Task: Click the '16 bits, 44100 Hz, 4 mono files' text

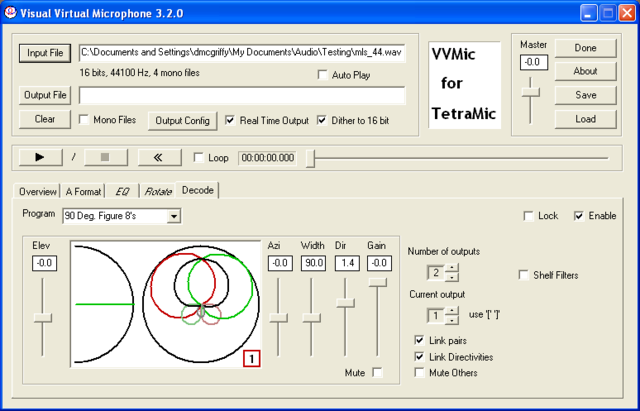Action: [x=140, y=73]
